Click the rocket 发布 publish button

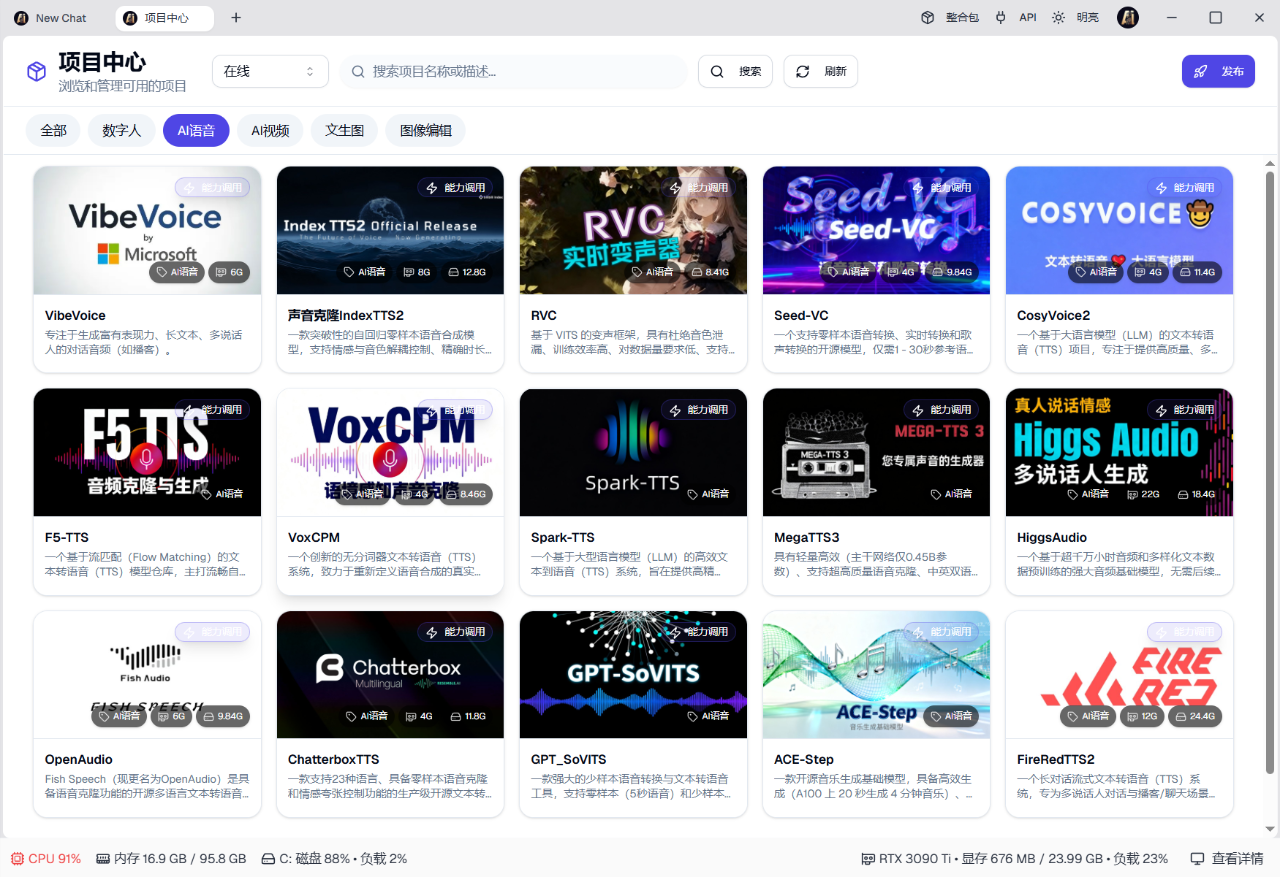(x=1218, y=72)
